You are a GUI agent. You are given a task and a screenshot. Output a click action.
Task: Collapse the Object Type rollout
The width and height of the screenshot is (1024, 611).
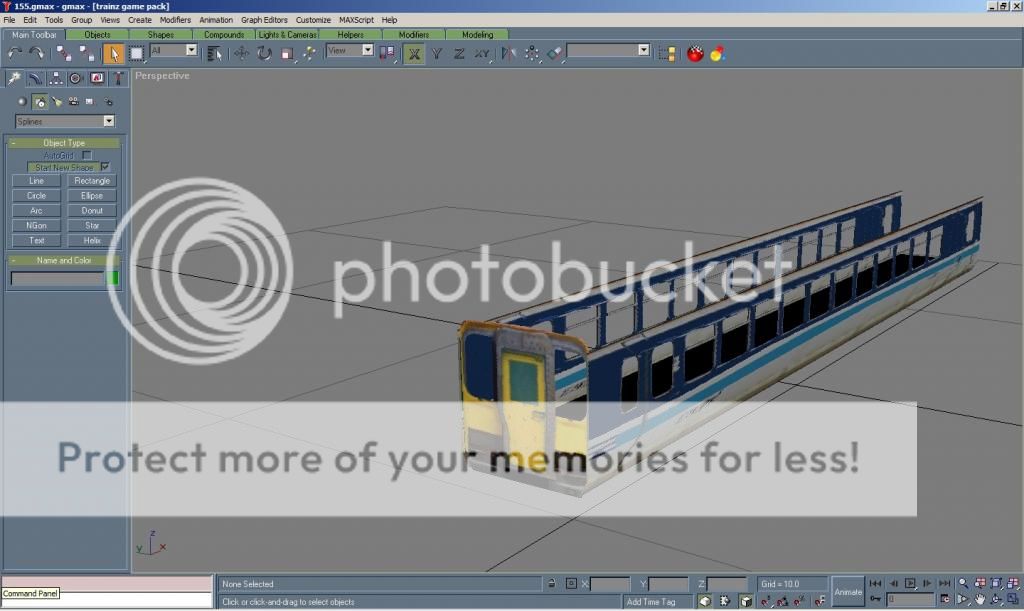click(64, 143)
